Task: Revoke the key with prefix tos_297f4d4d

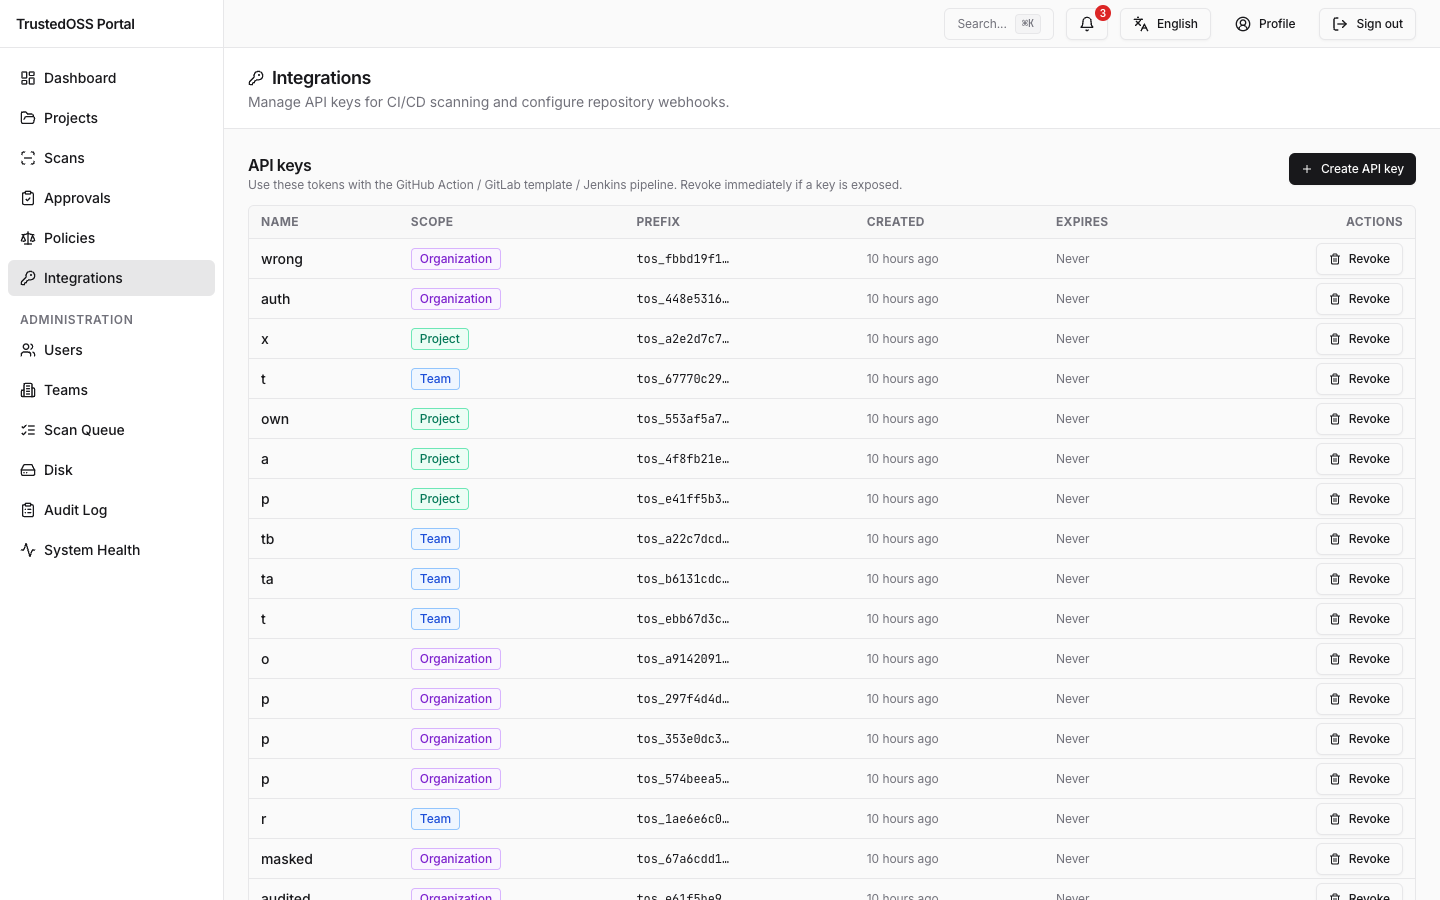Action: click(1359, 699)
